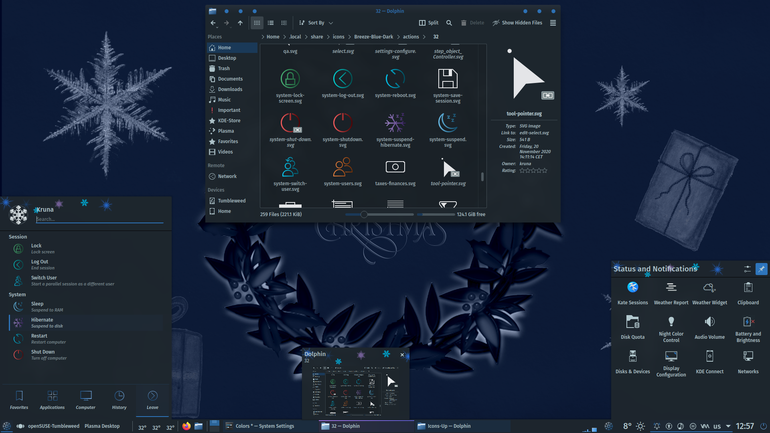Viewport: 770px width, 433px height.
Task: Click the search magnifier in Dolphin toolbar
Action: pyautogui.click(x=449, y=23)
